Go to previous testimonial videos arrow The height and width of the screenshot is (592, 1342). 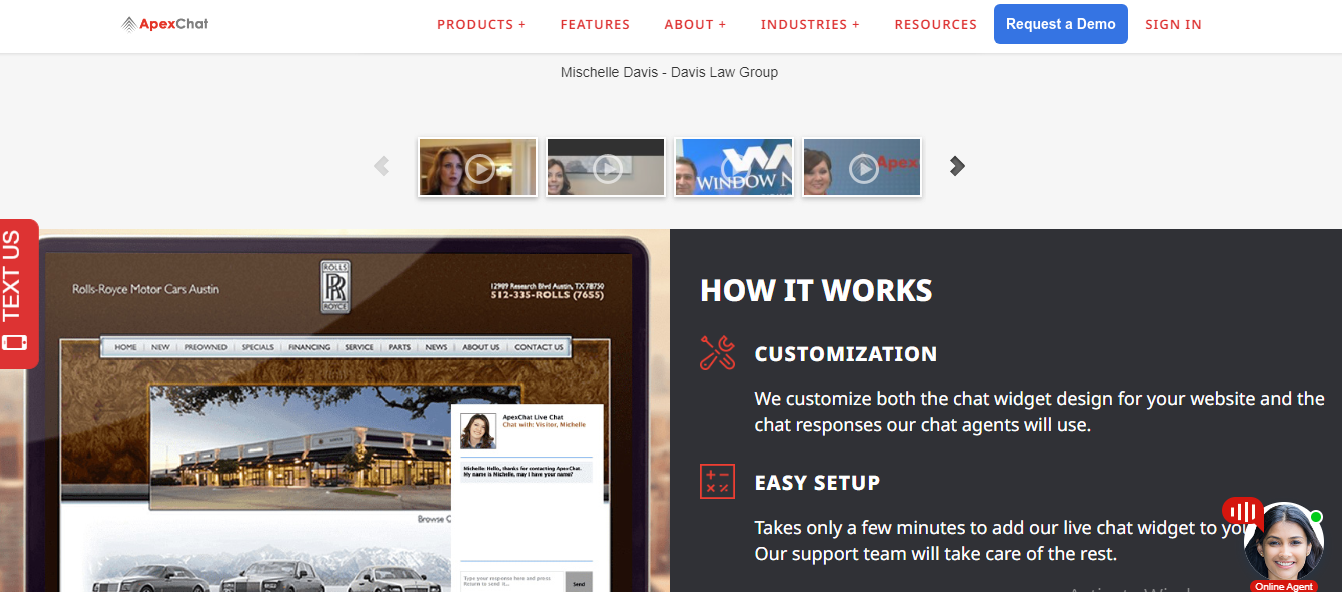pos(381,166)
